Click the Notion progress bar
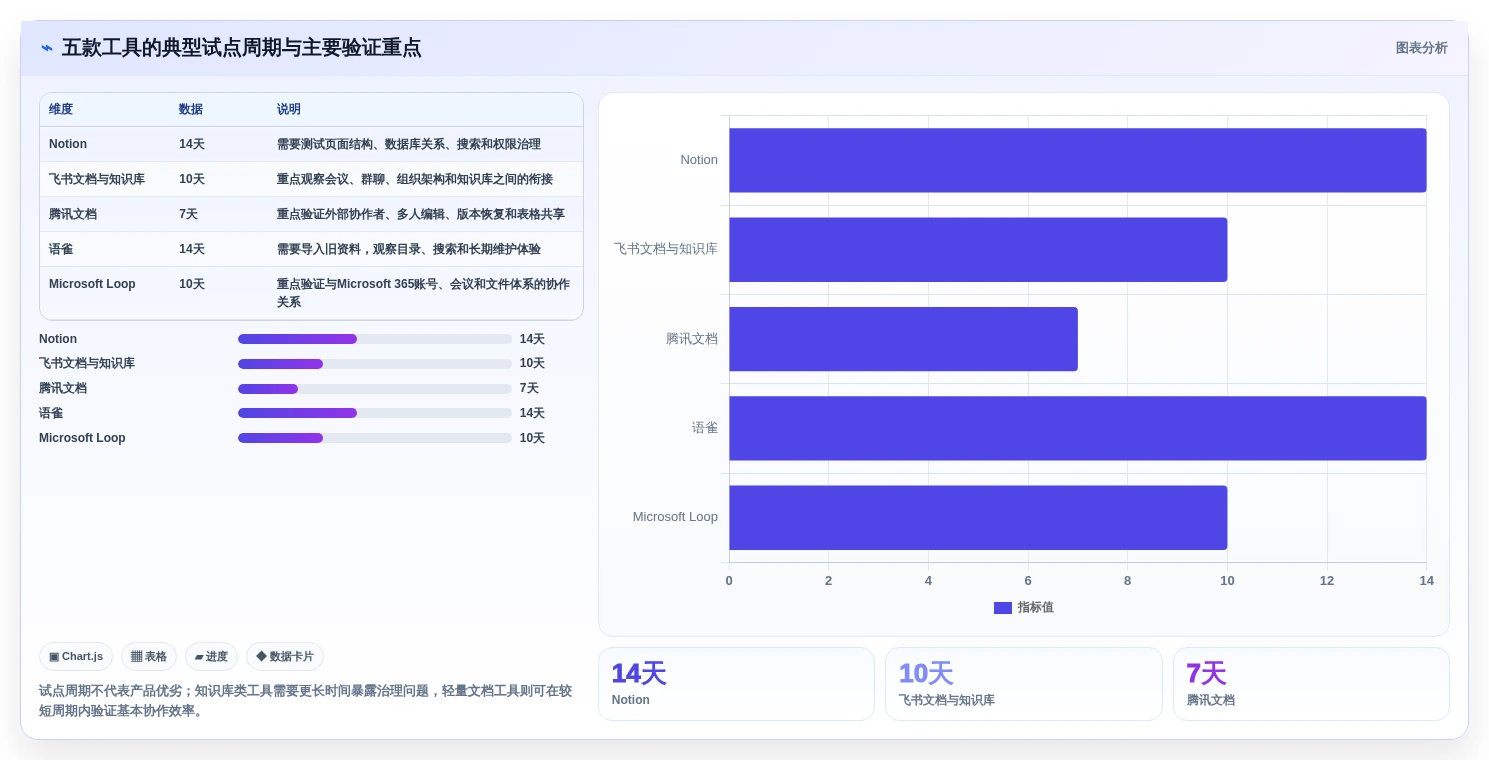 coord(375,339)
